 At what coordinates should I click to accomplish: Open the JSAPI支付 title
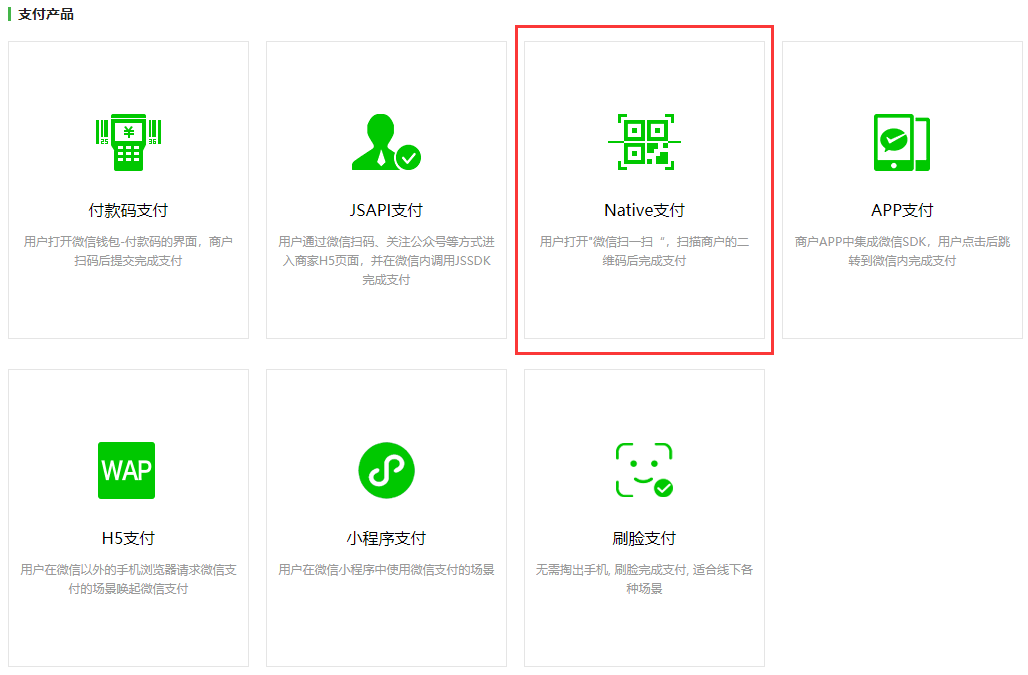(386, 210)
